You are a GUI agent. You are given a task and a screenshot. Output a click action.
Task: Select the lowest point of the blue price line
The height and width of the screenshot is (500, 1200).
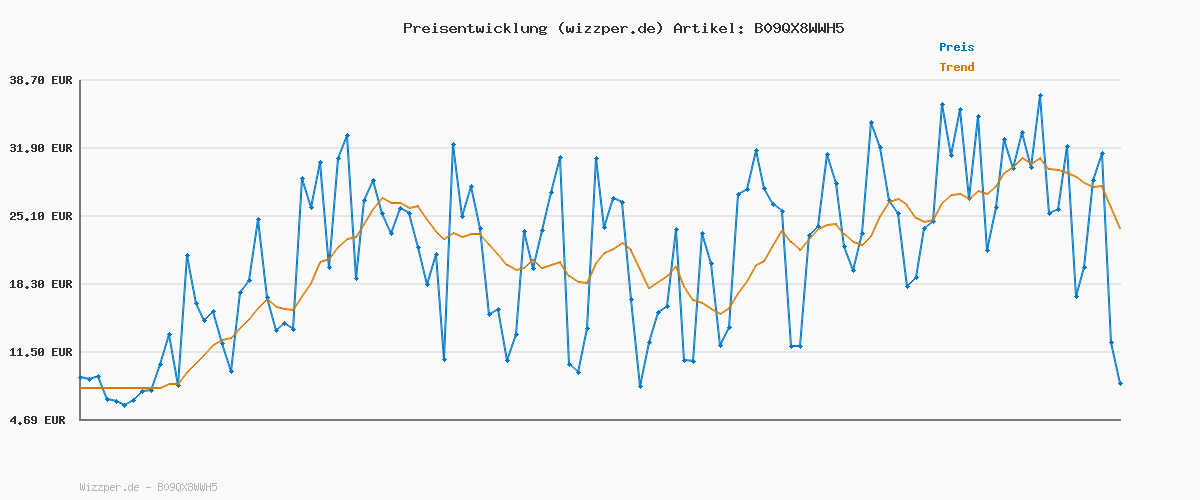pos(124,405)
